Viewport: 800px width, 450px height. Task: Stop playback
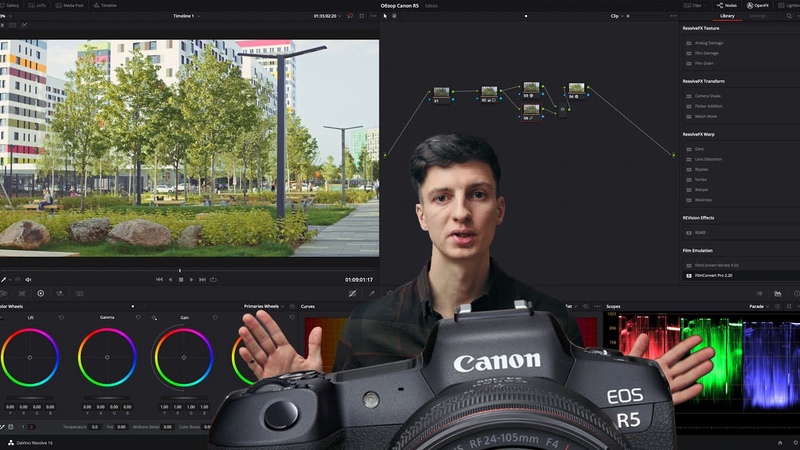pyautogui.click(x=181, y=280)
